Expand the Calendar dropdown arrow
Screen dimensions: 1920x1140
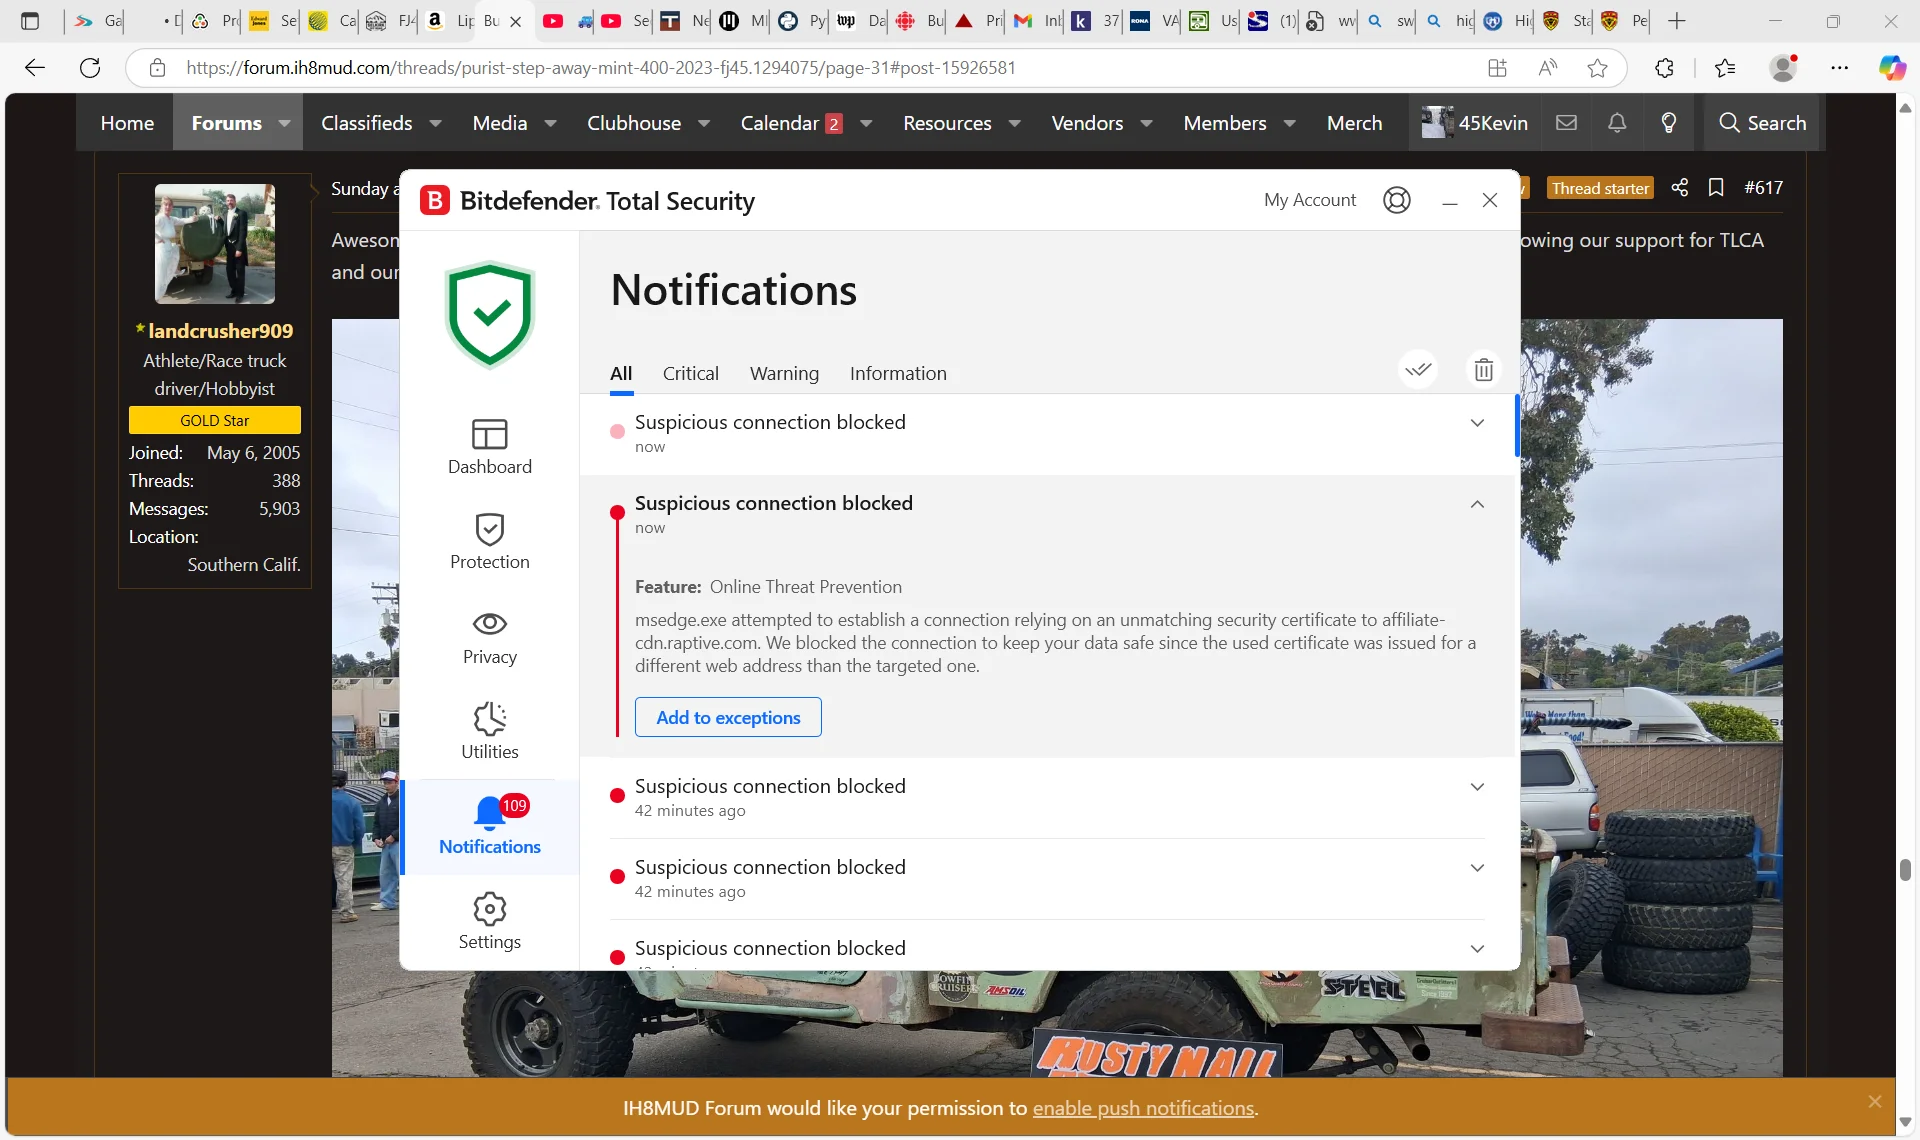click(866, 122)
